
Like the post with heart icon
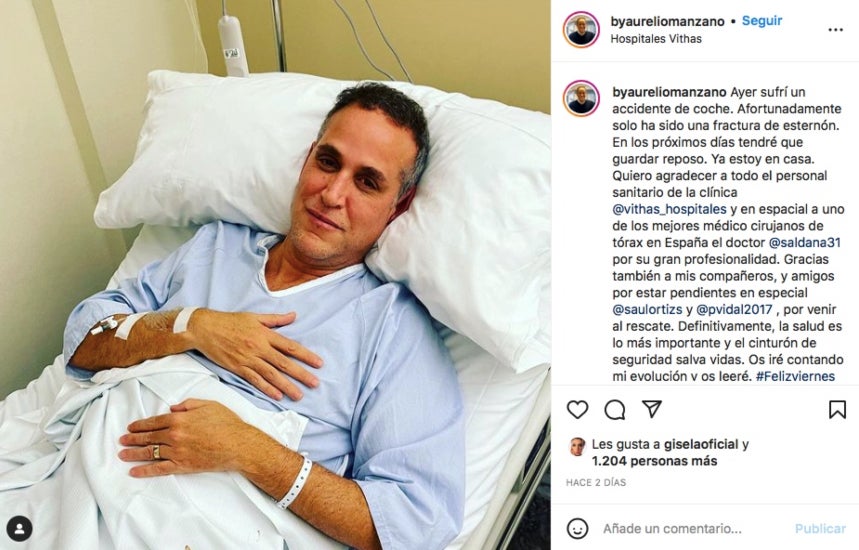pos(577,410)
